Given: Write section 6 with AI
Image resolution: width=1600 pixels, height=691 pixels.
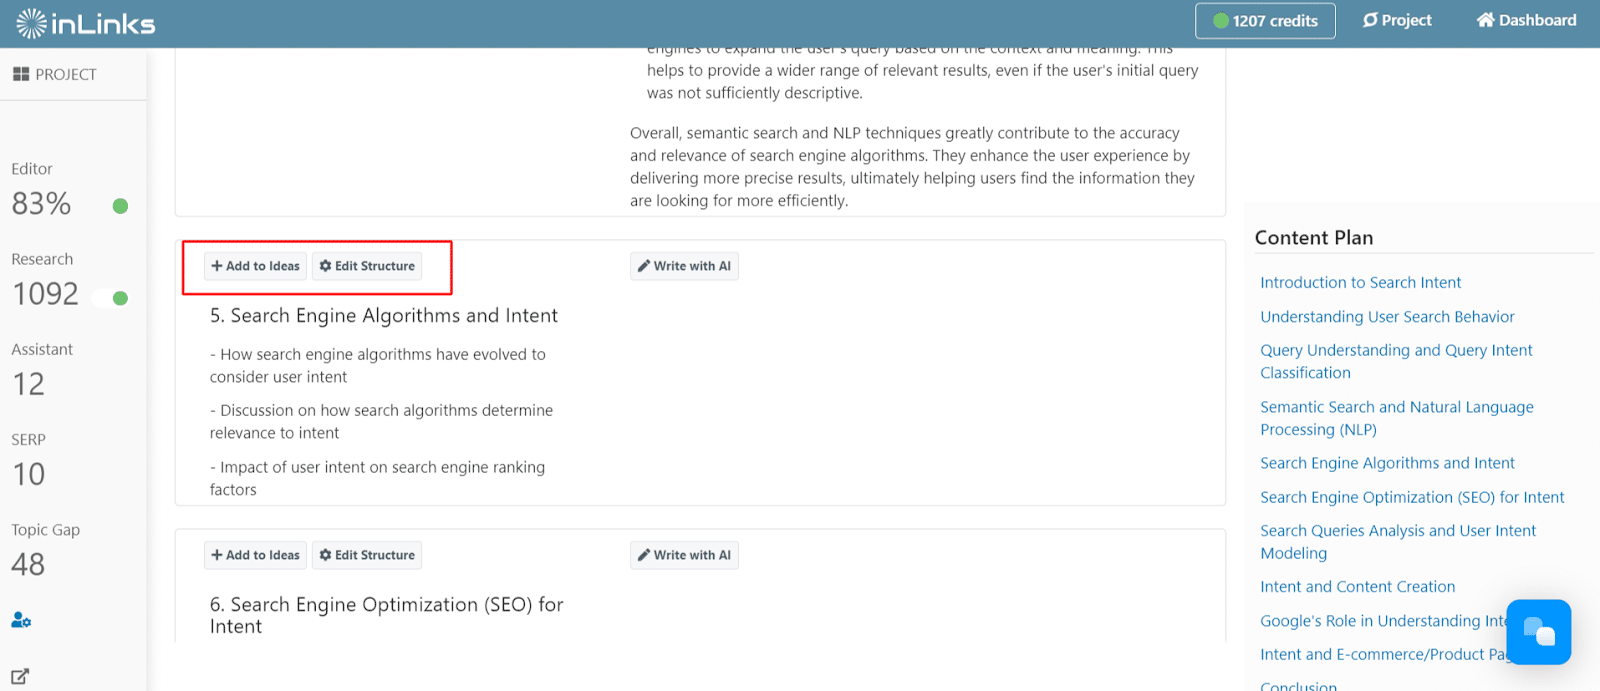Looking at the screenshot, I should (x=684, y=555).
